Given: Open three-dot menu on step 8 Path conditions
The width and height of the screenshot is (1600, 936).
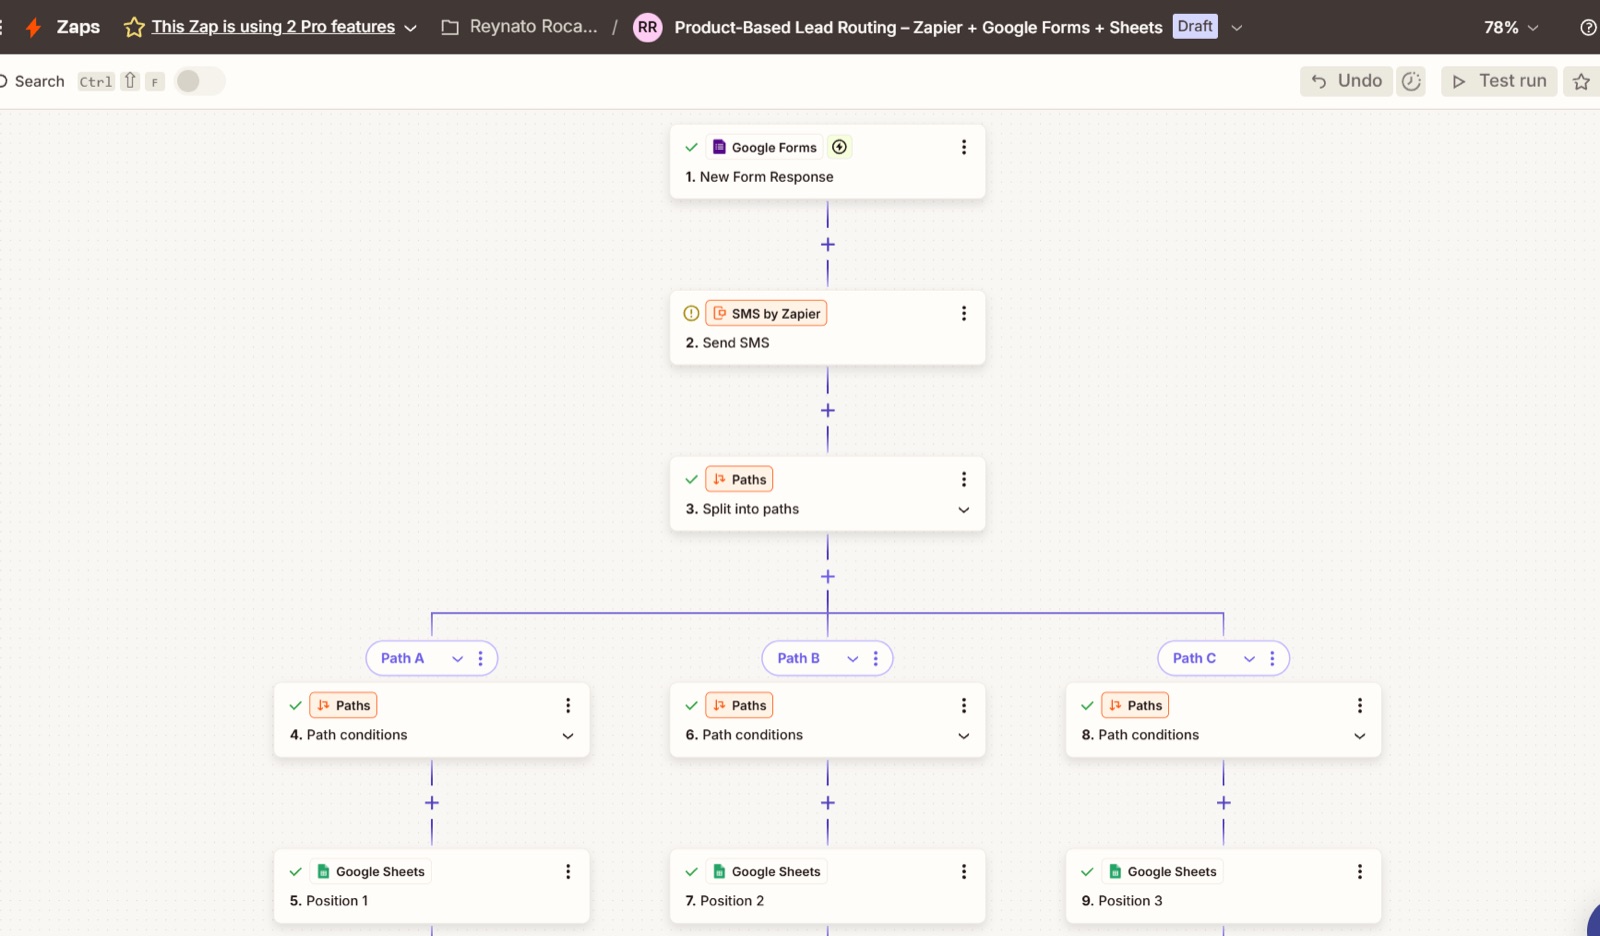Looking at the screenshot, I should point(1360,705).
